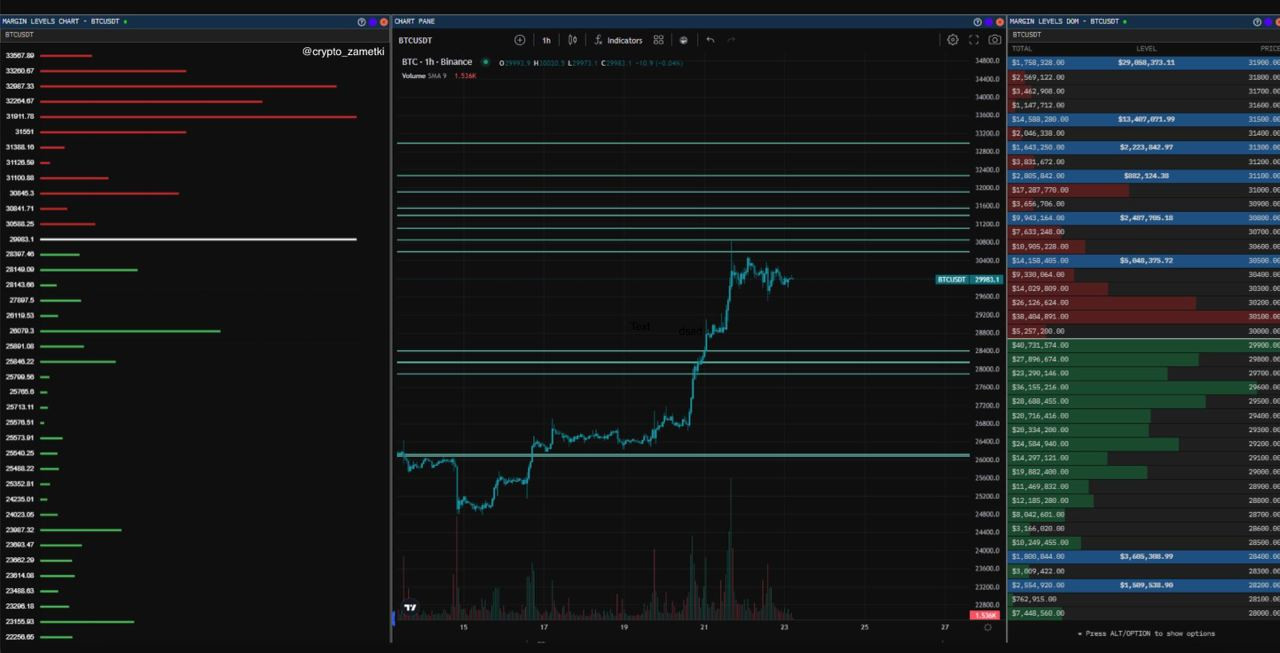This screenshot has height=653, width=1280.
Task: Select the DOM row with level $13,407,071.99
Action: [1144, 119]
